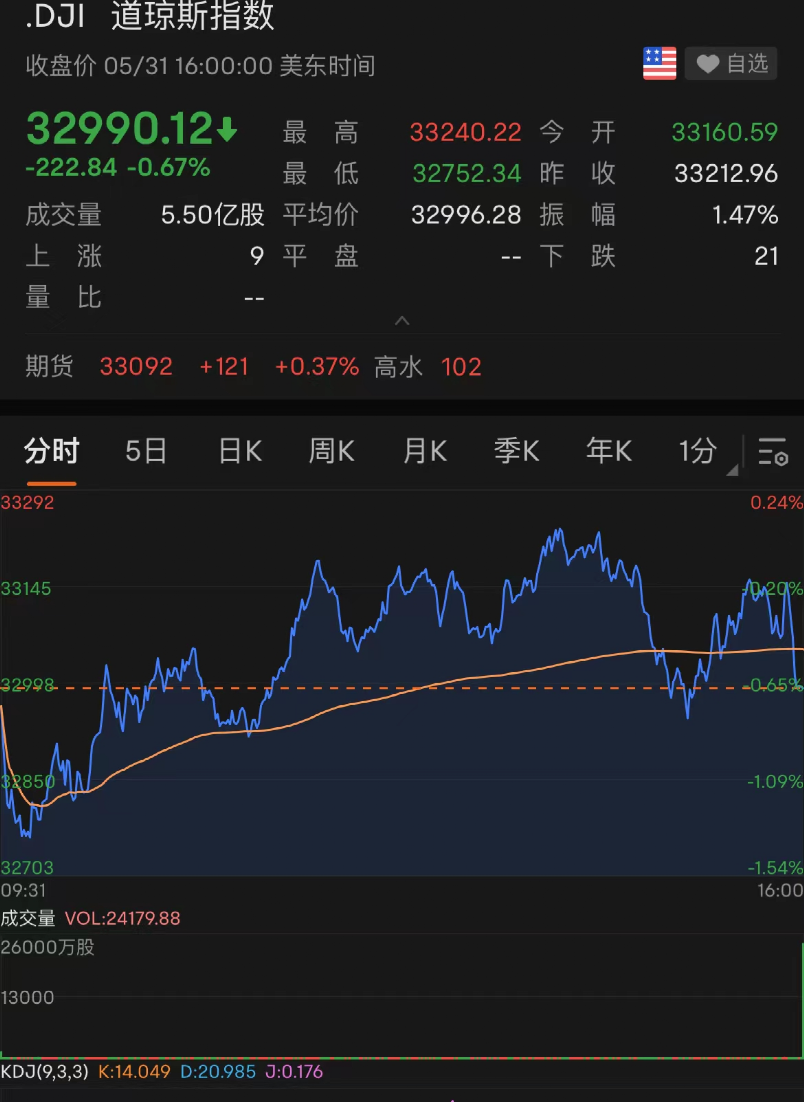This screenshot has width=804, height=1102.
Task: Open the 年K chart tab
Action: (609, 451)
